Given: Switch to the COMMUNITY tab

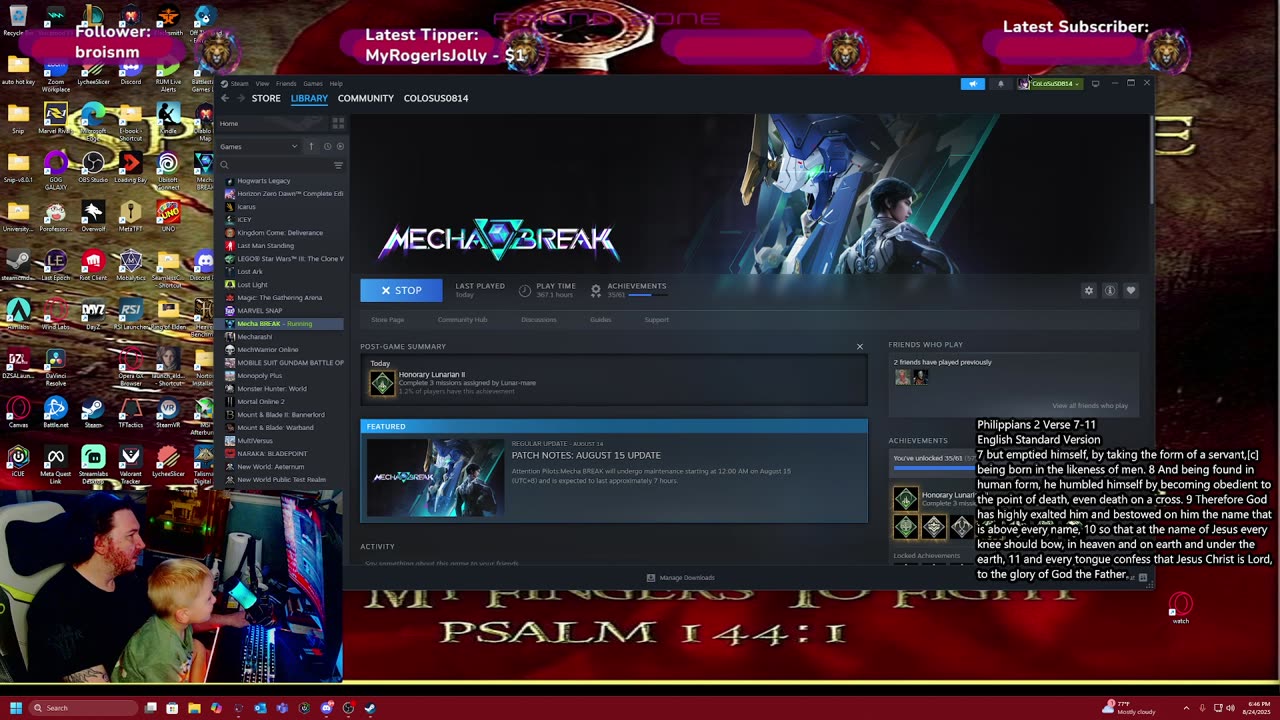Looking at the screenshot, I should tap(365, 98).
